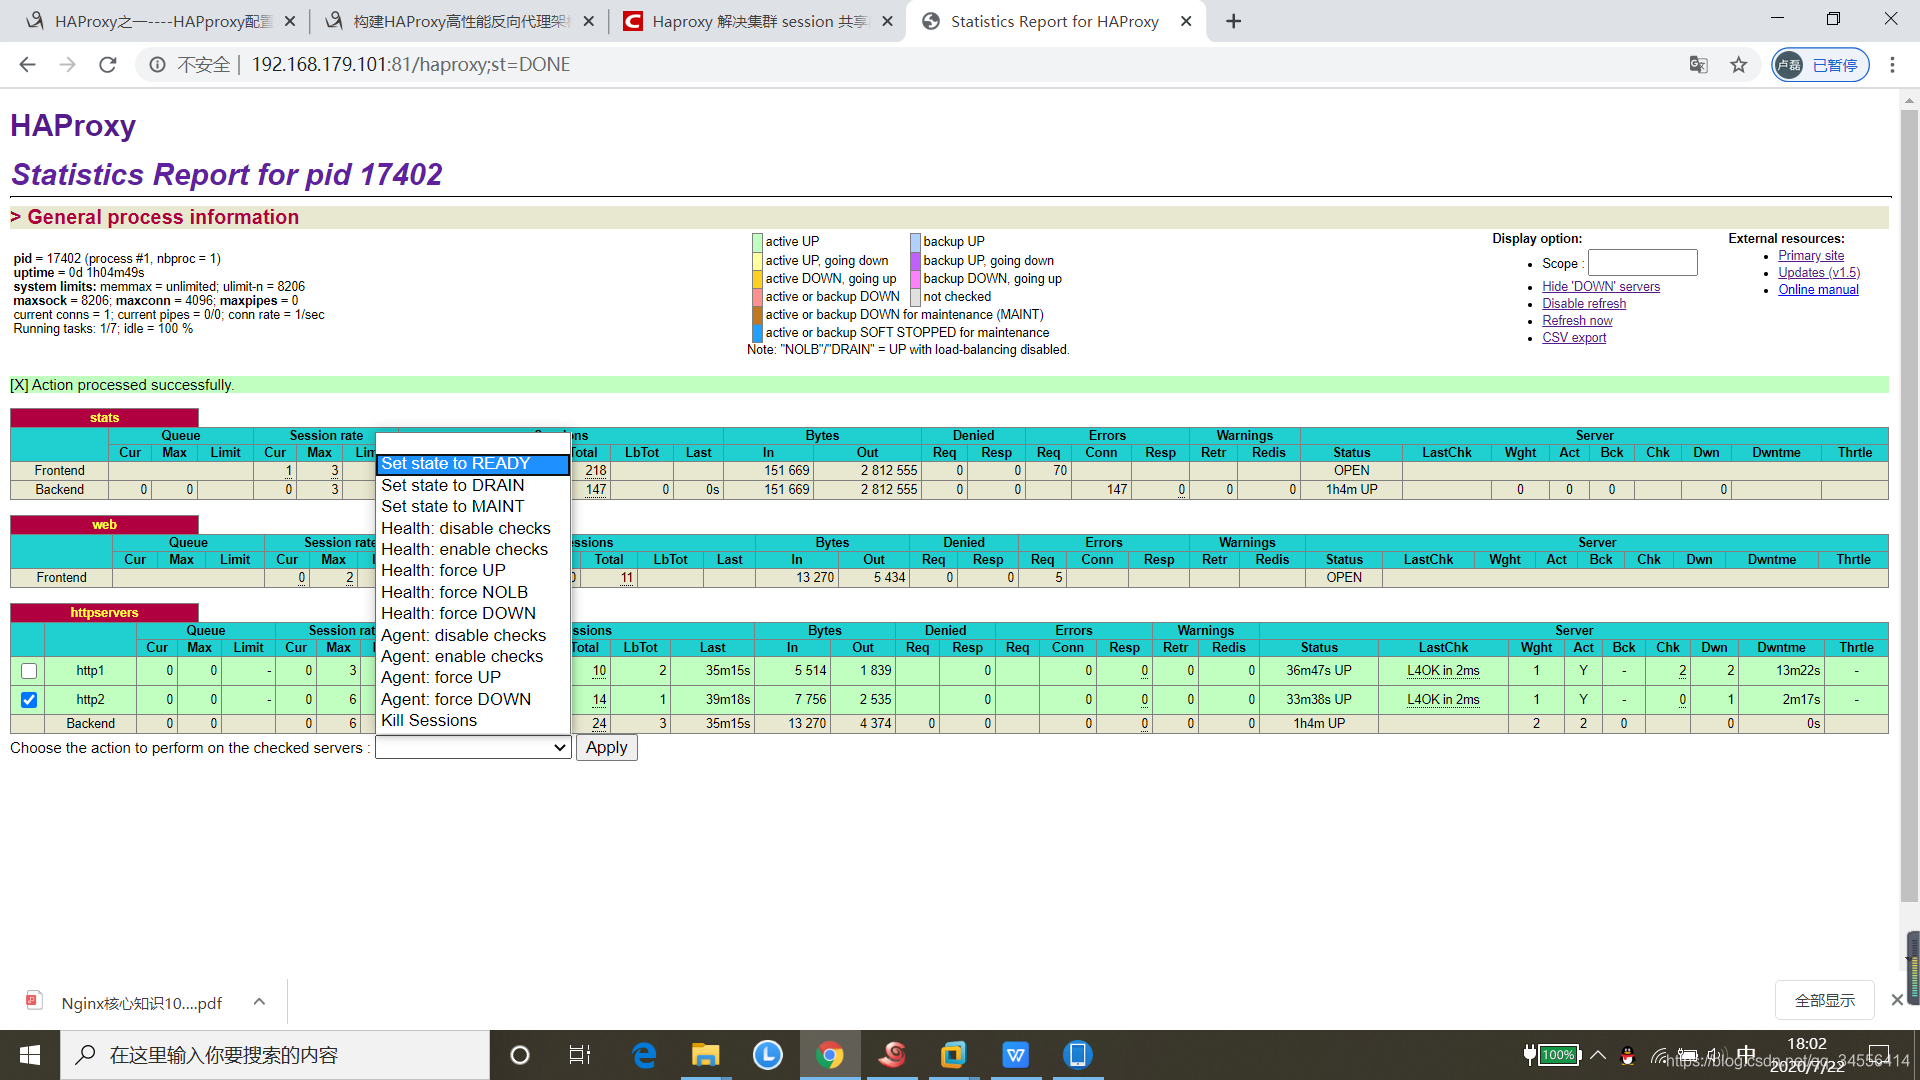Open the action select dropdown
The height and width of the screenshot is (1080, 1920).
(x=472, y=748)
